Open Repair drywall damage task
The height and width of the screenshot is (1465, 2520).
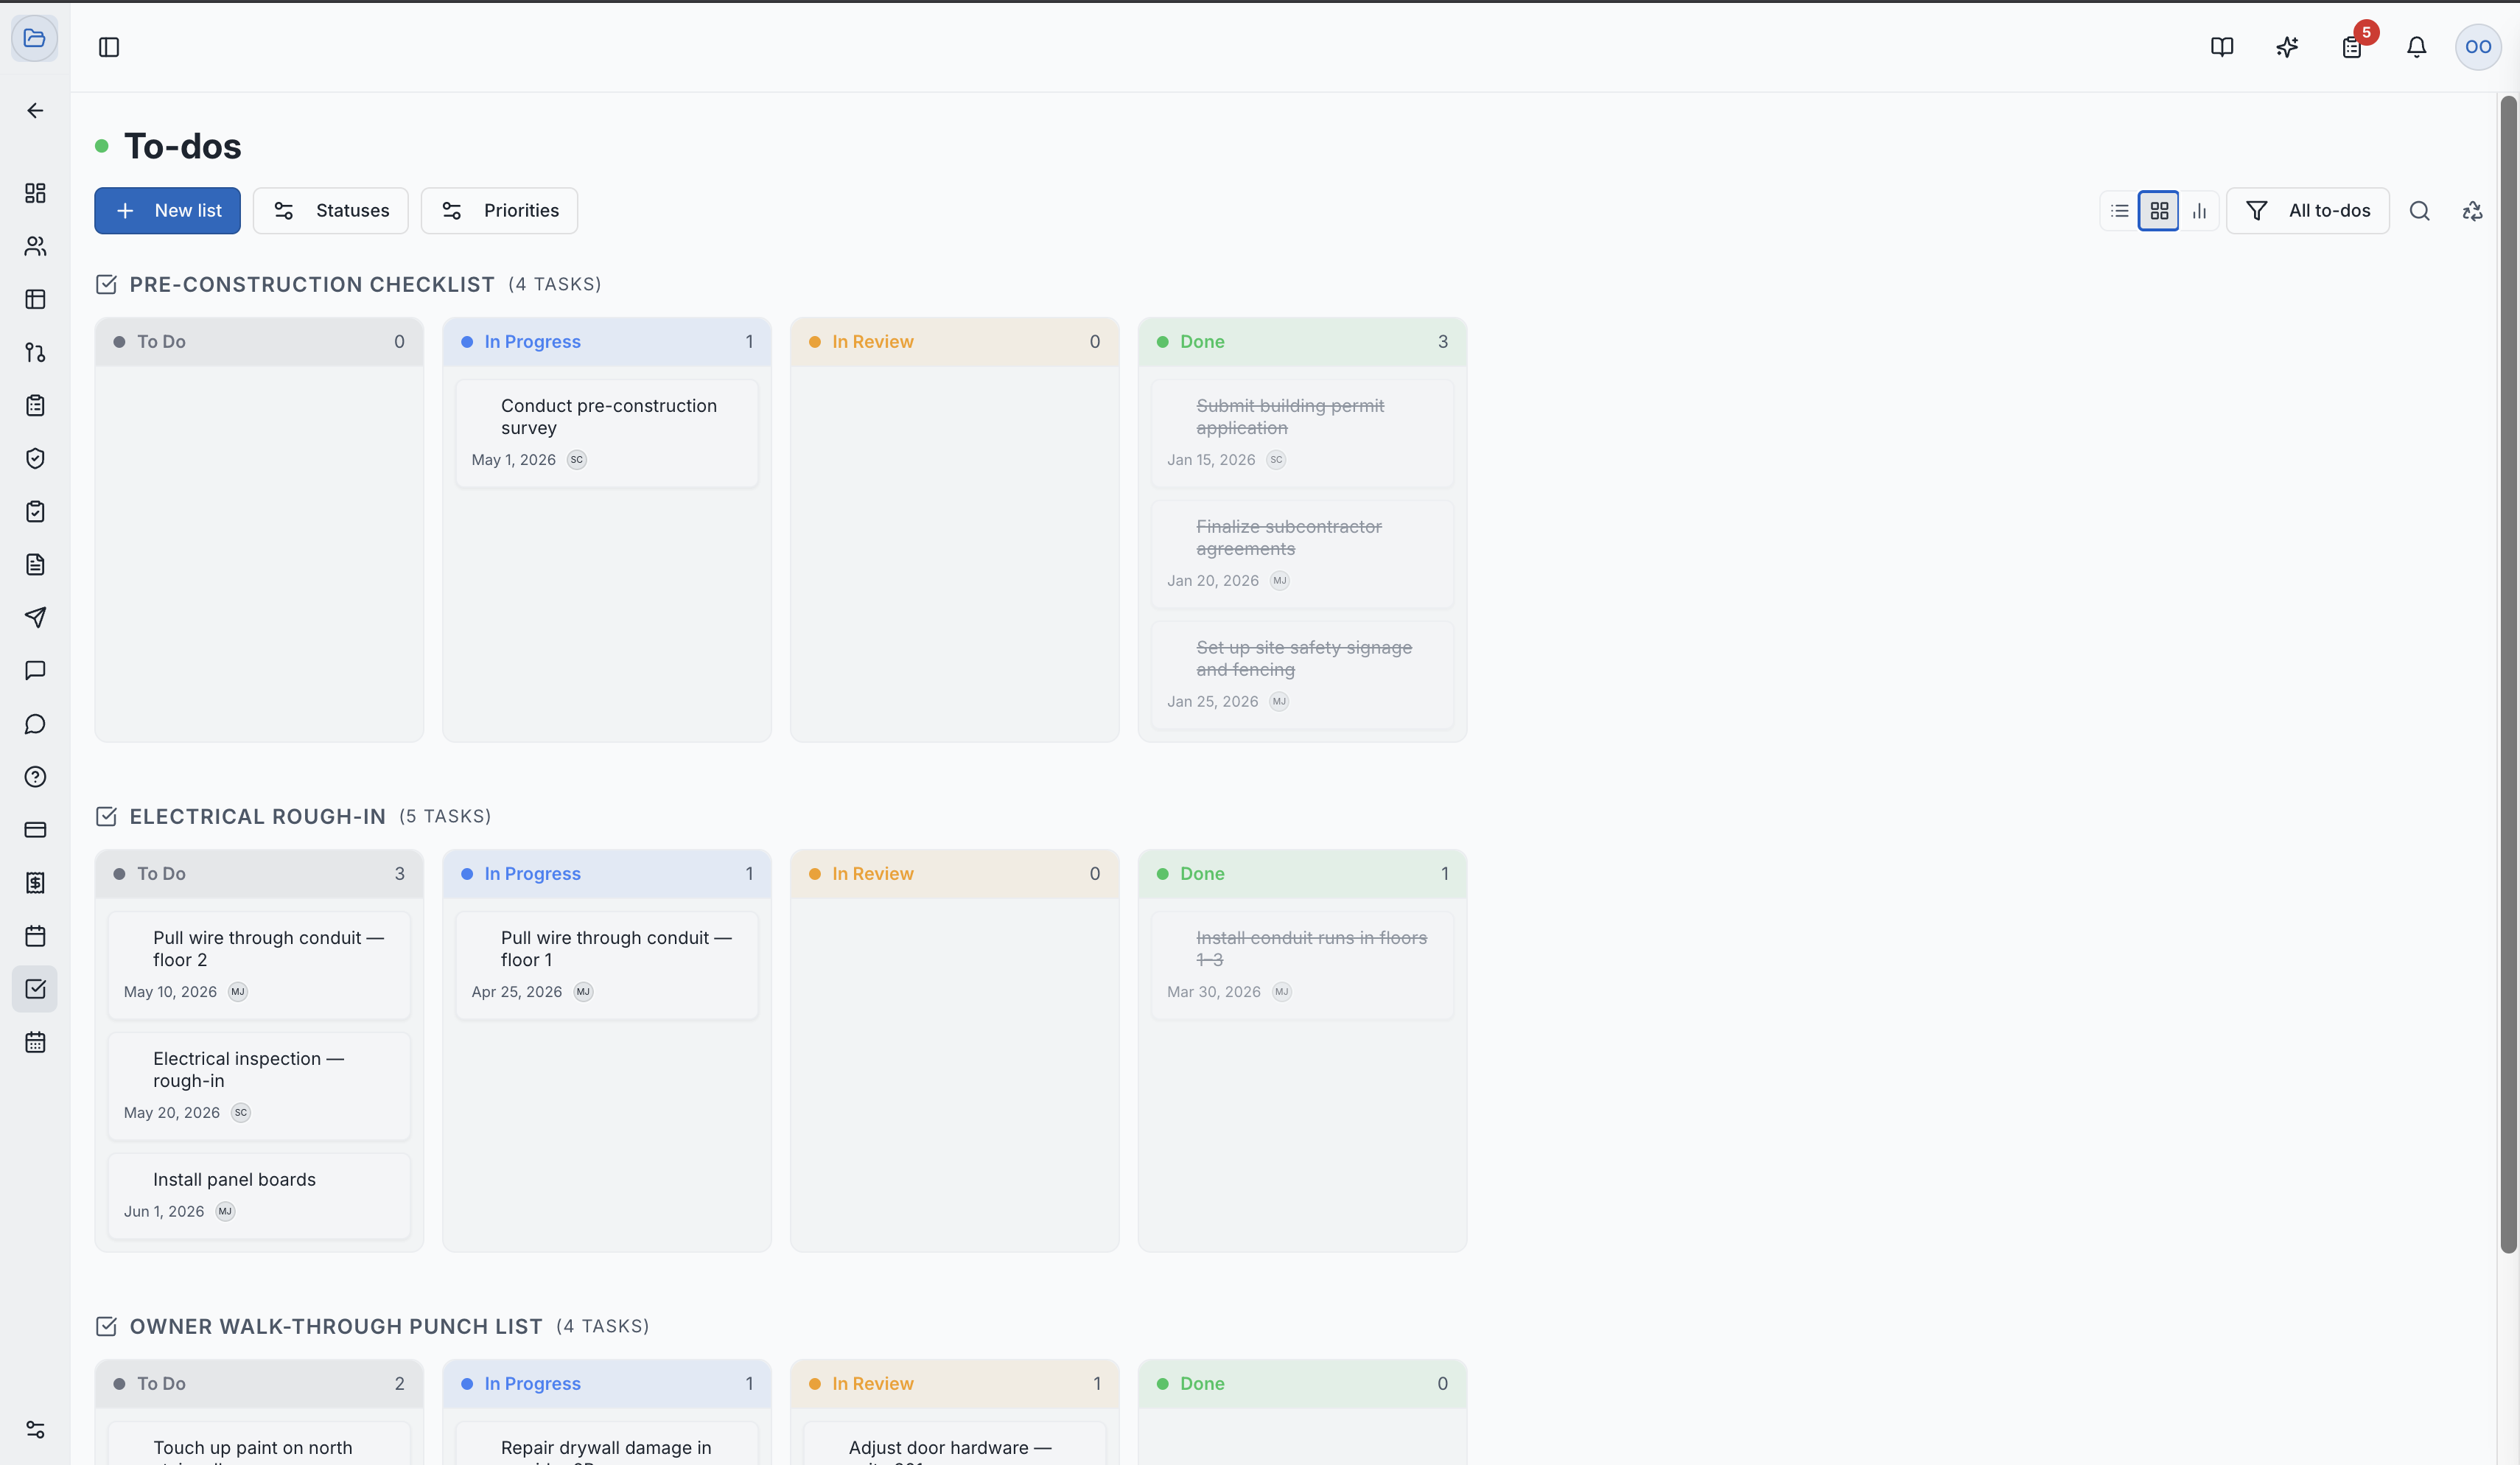pyautogui.click(x=607, y=1444)
